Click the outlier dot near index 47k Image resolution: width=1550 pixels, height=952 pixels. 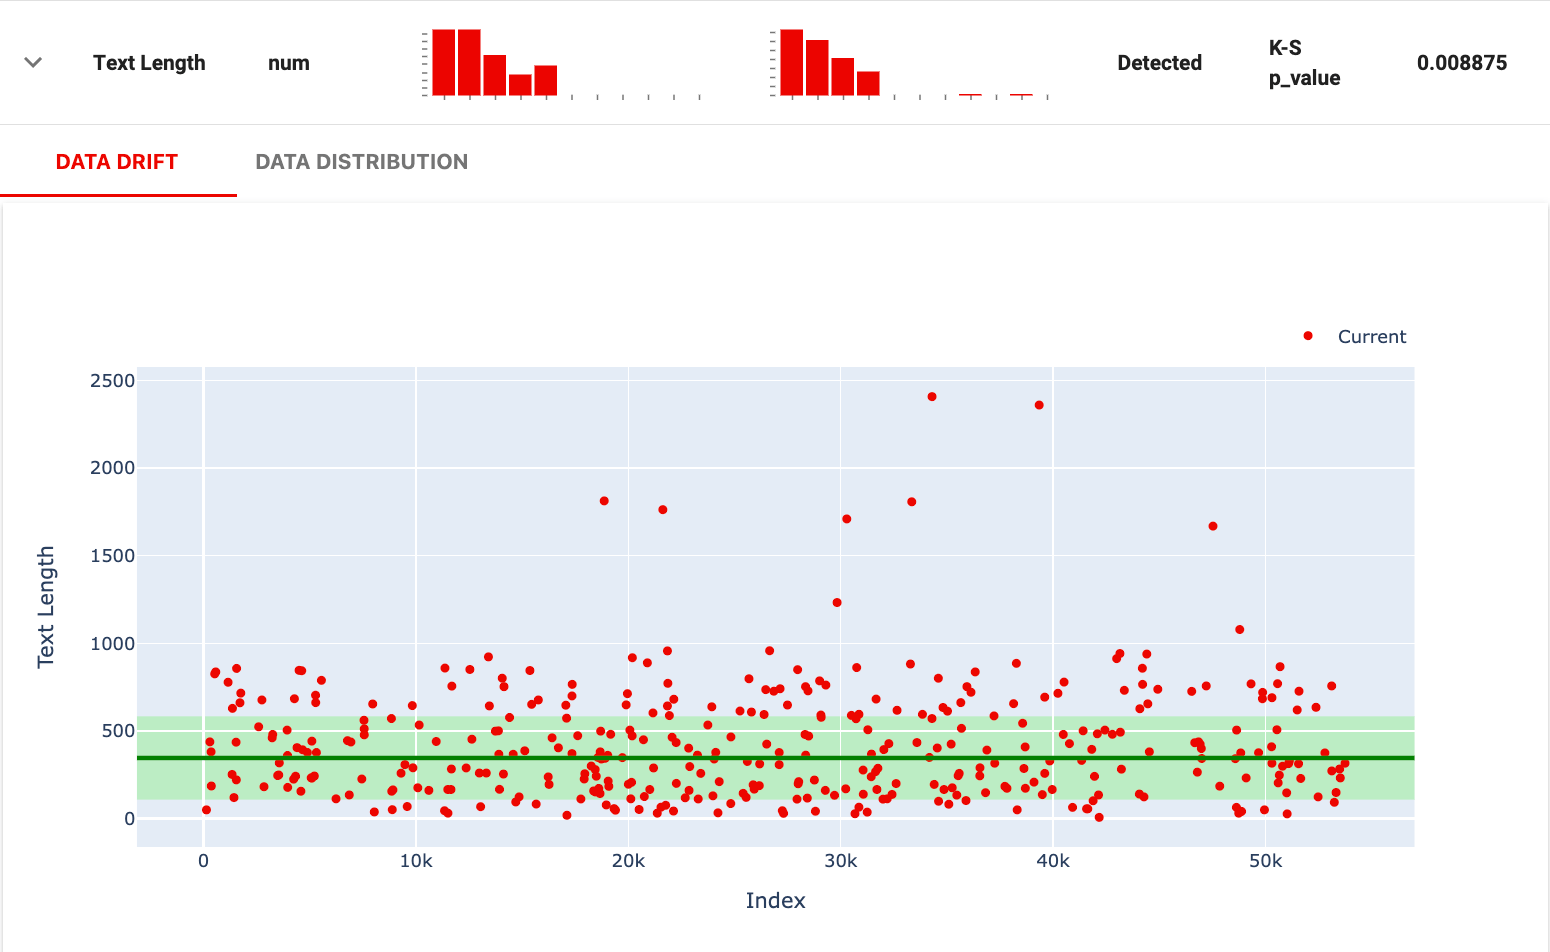click(x=1212, y=524)
